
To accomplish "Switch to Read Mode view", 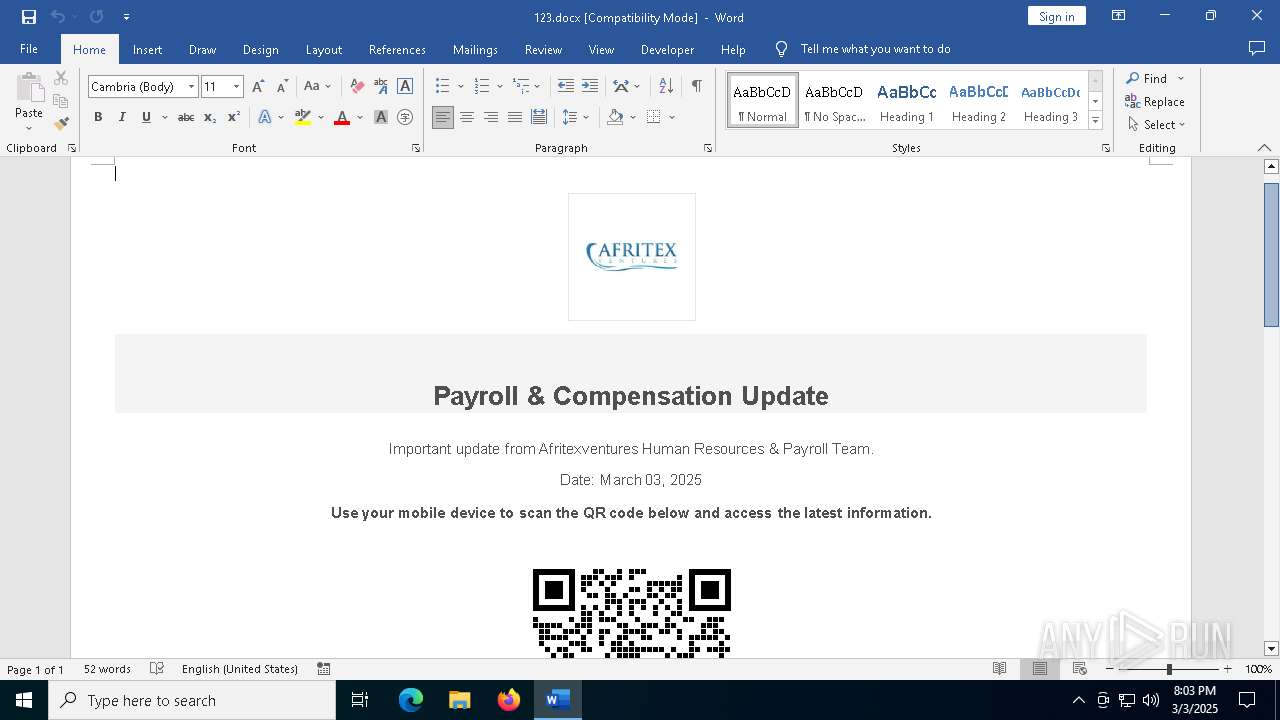I will tap(999, 669).
